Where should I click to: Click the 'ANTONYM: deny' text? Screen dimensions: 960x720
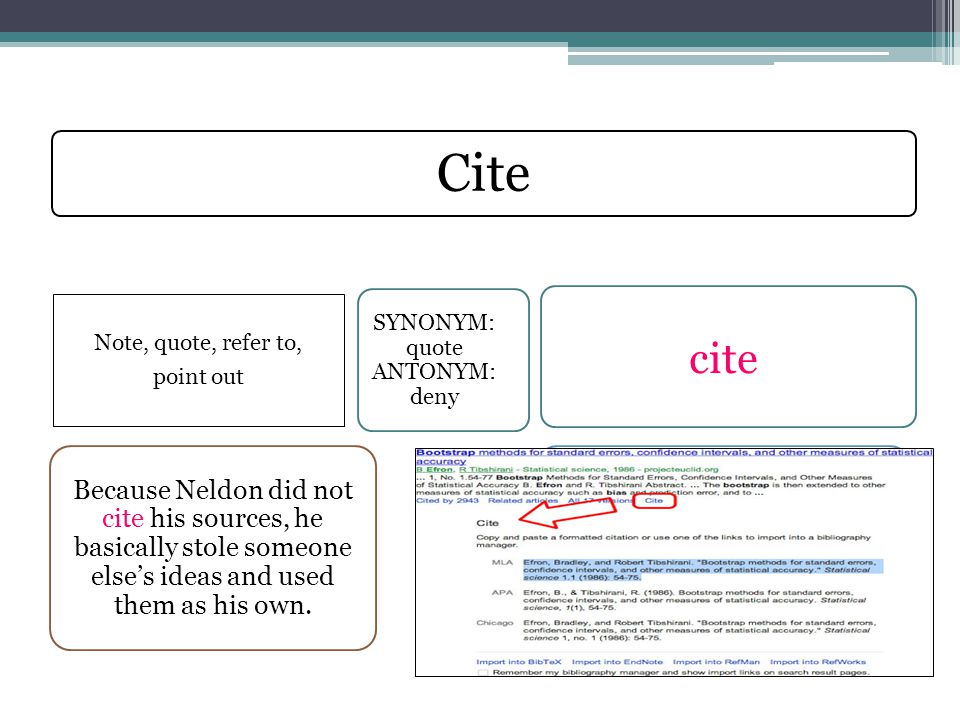(434, 383)
